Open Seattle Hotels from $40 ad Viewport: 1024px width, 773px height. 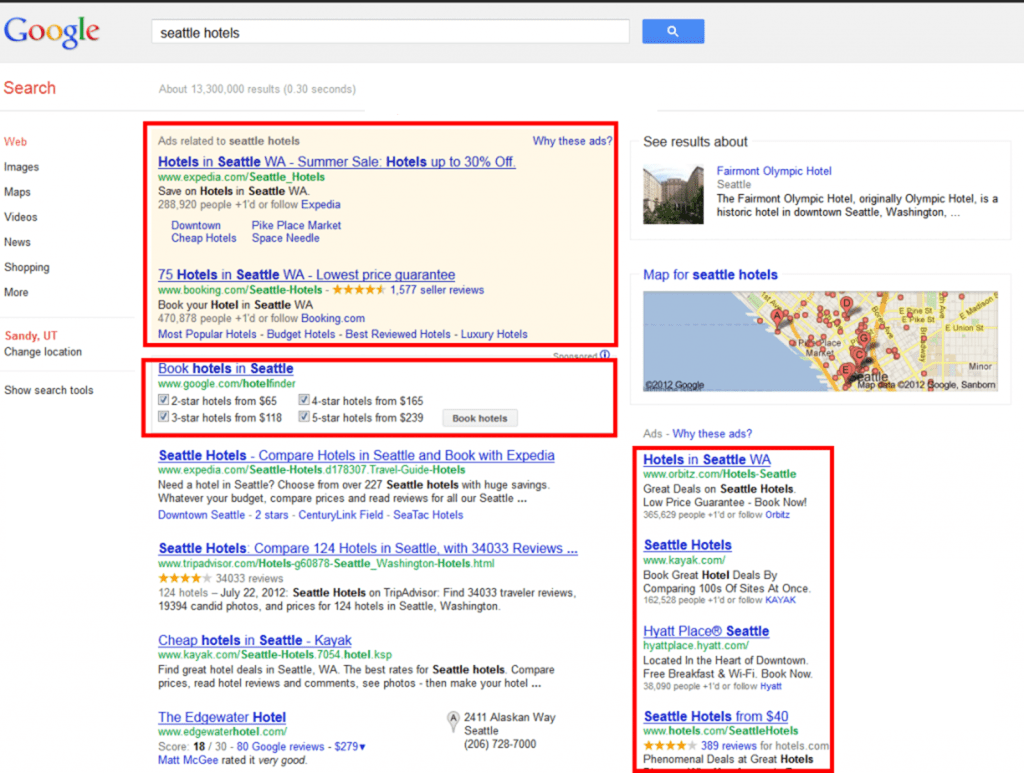[716, 717]
